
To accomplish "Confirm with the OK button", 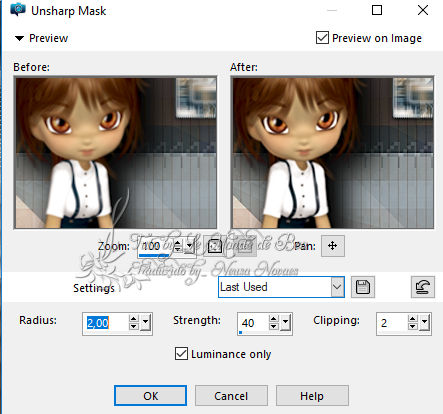I will [150, 396].
